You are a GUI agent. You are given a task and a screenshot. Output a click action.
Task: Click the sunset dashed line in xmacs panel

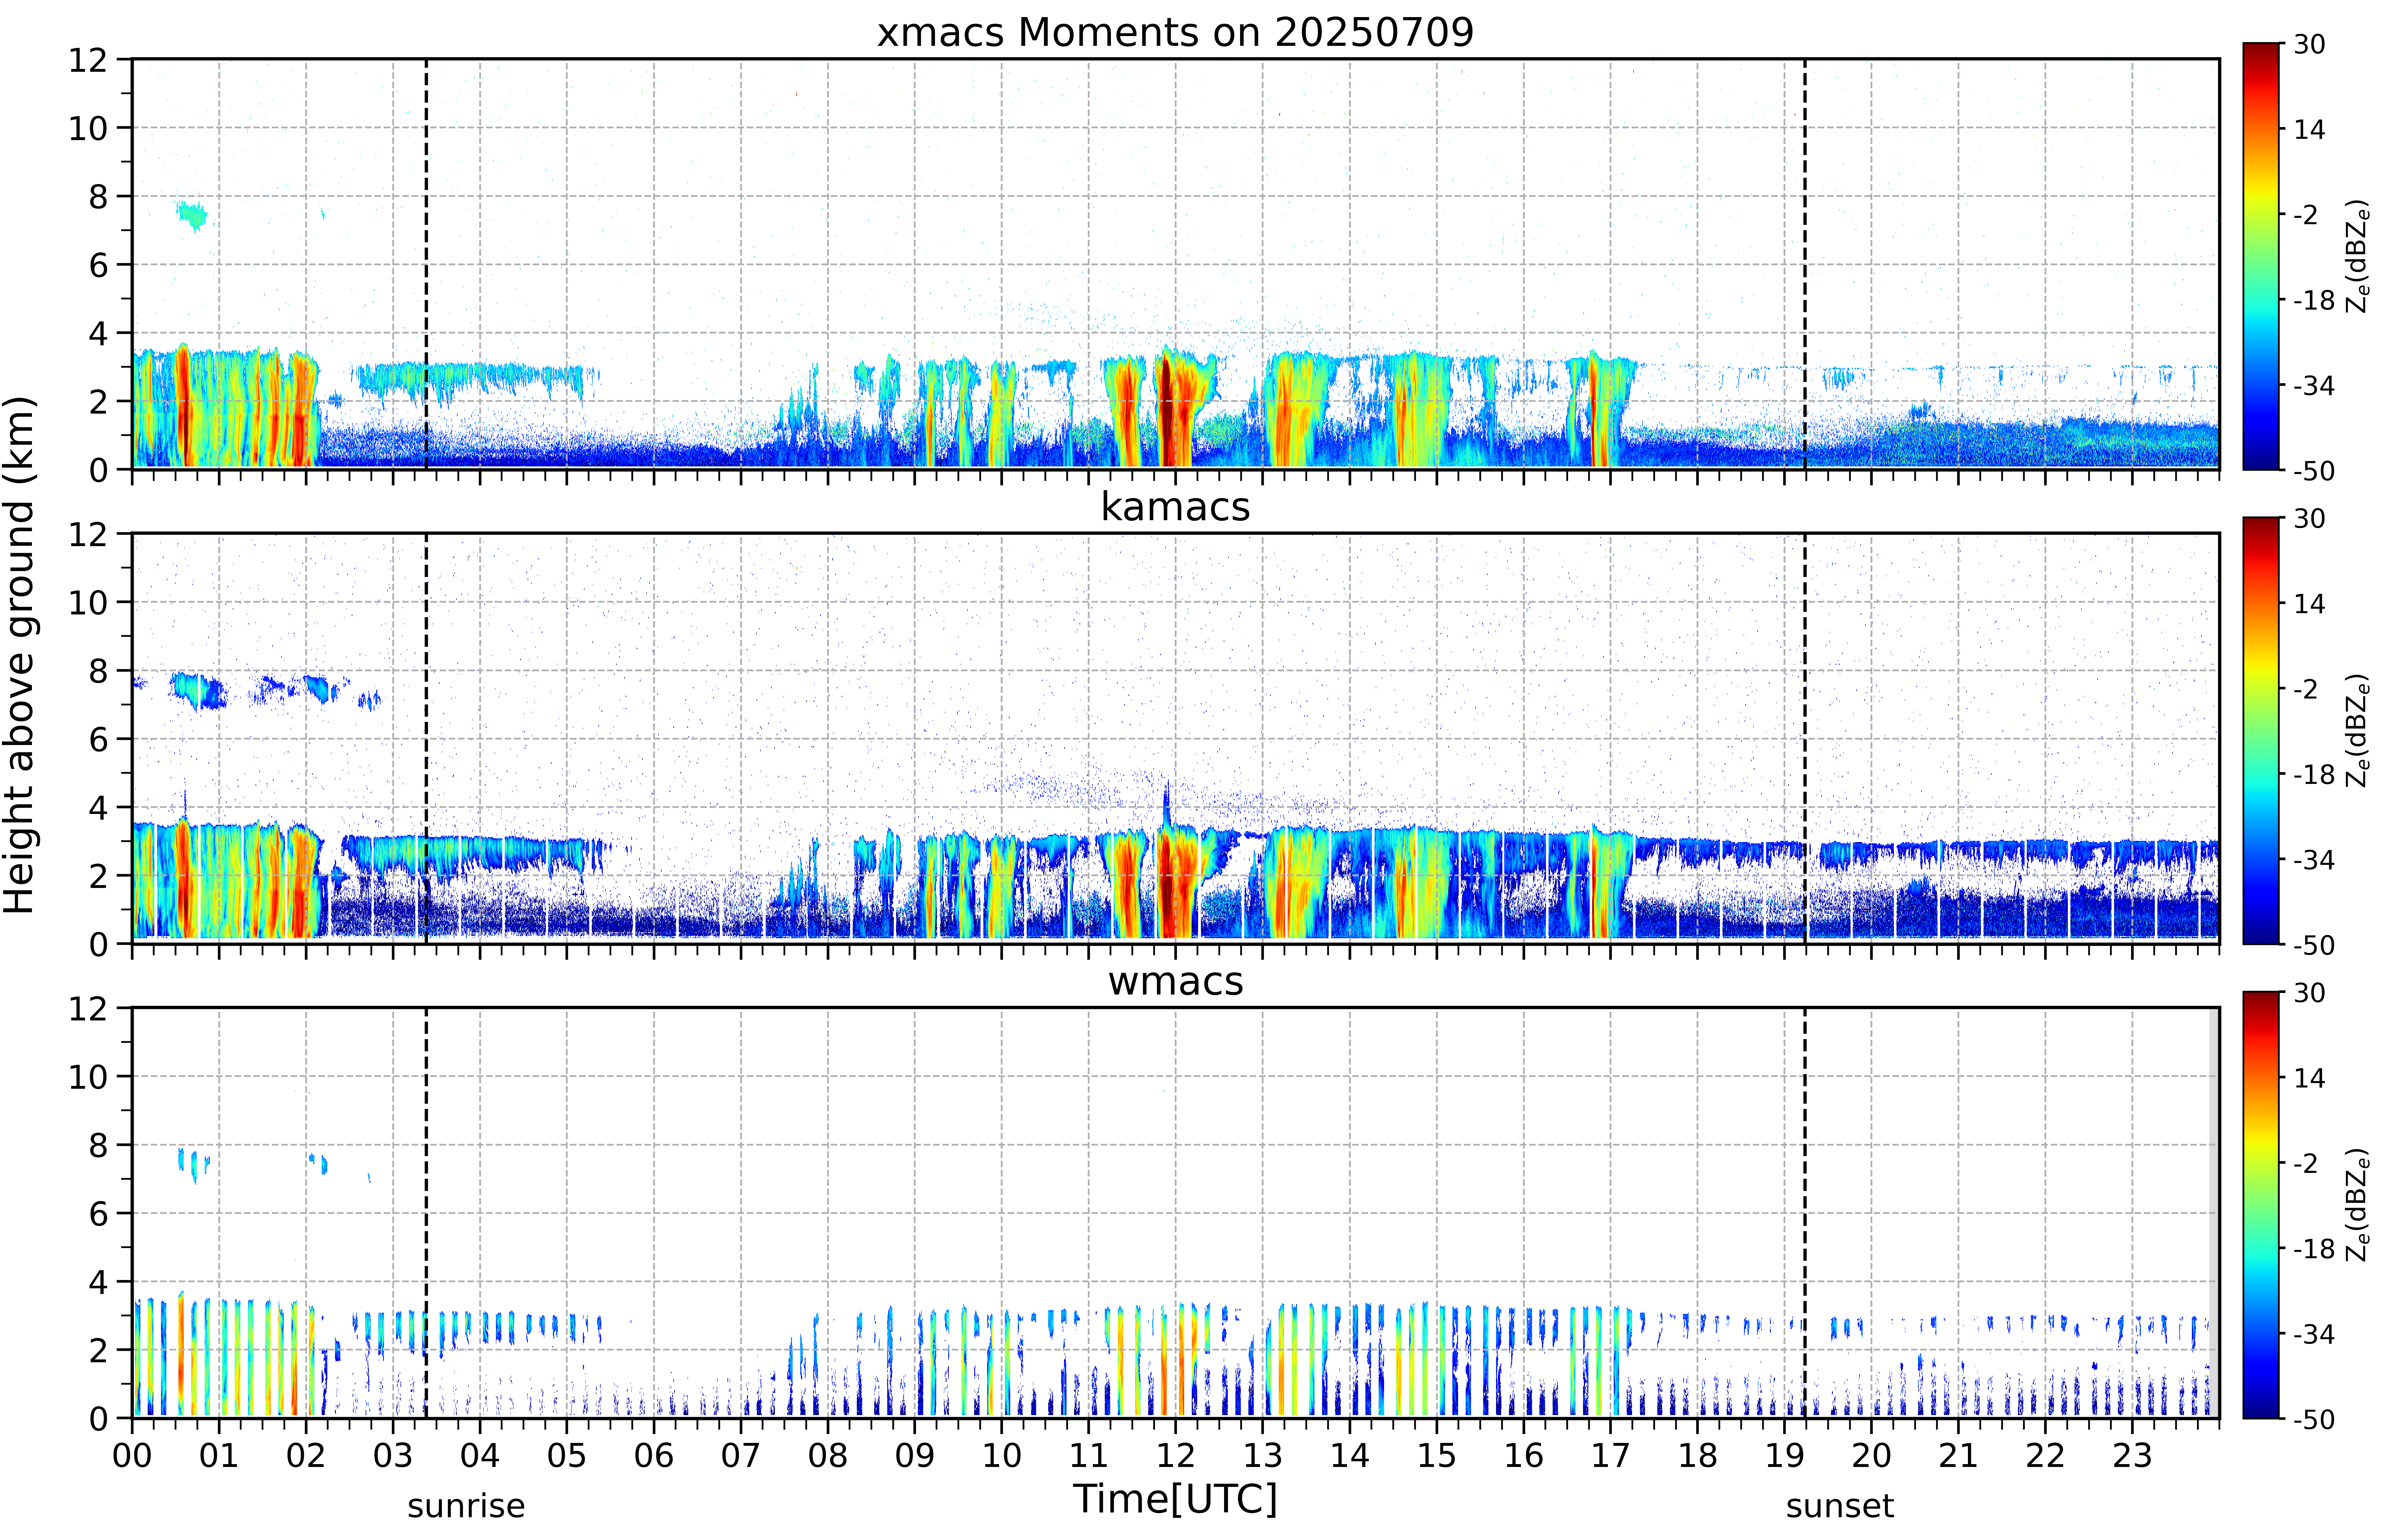pos(1805,264)
